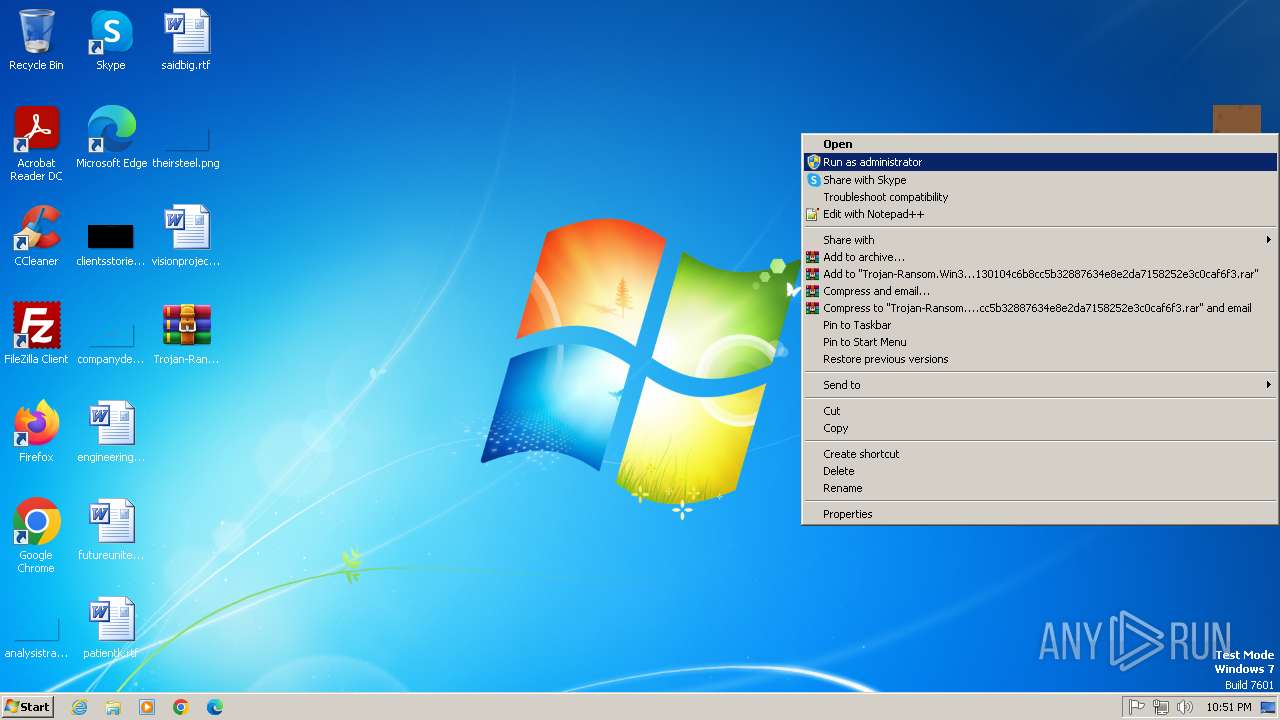The height and width of the screenshot is (720, 1280).
Task: Choose Cut from context menu
Action: [1040, 411]
